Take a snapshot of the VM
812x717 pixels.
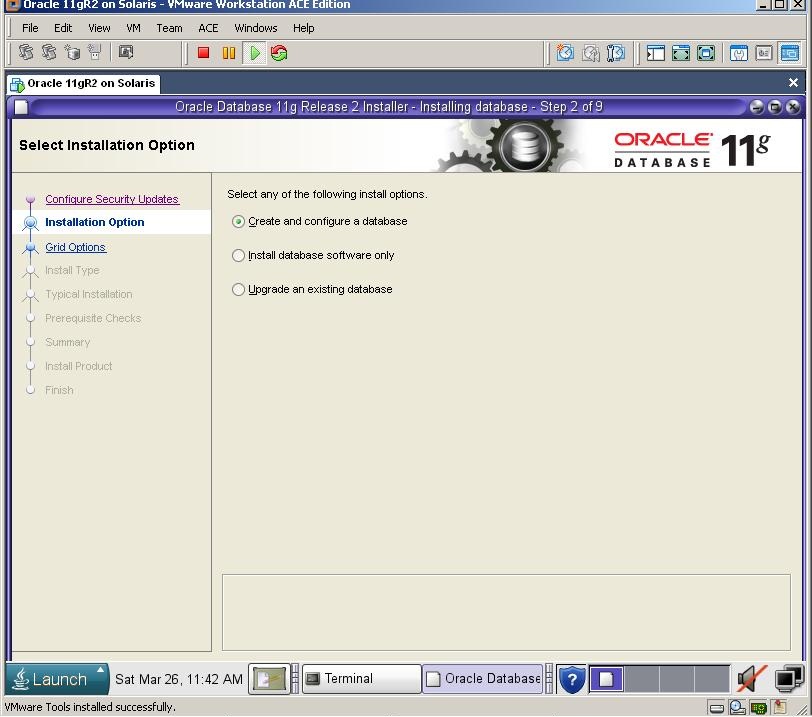coord(563,53)
